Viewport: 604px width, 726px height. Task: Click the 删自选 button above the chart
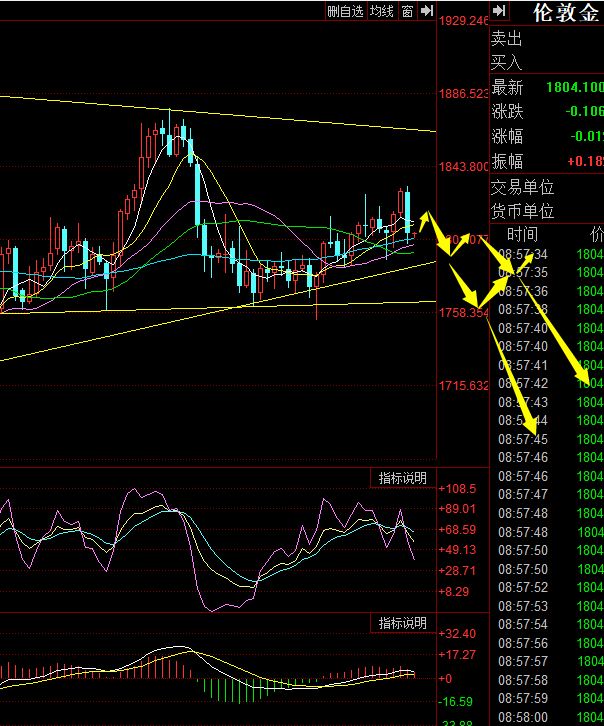click(x=346, y=11)
